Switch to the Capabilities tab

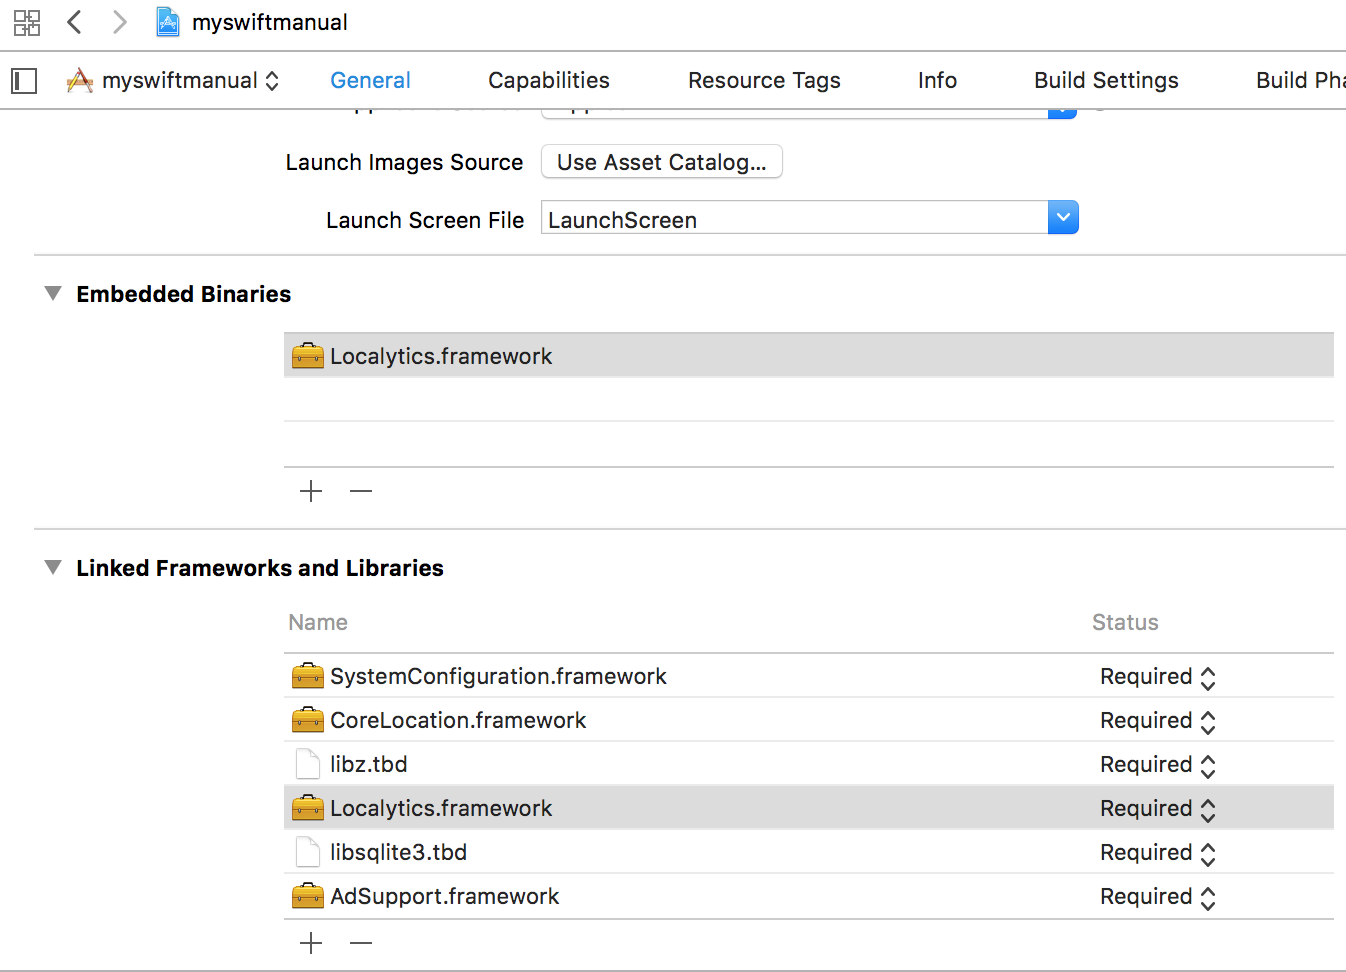(548, 81)
